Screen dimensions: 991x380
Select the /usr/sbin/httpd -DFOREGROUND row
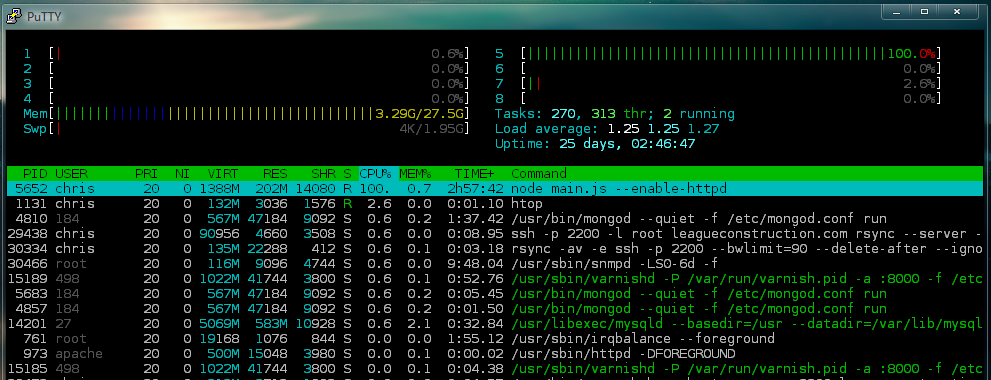(x=496, y=353)
